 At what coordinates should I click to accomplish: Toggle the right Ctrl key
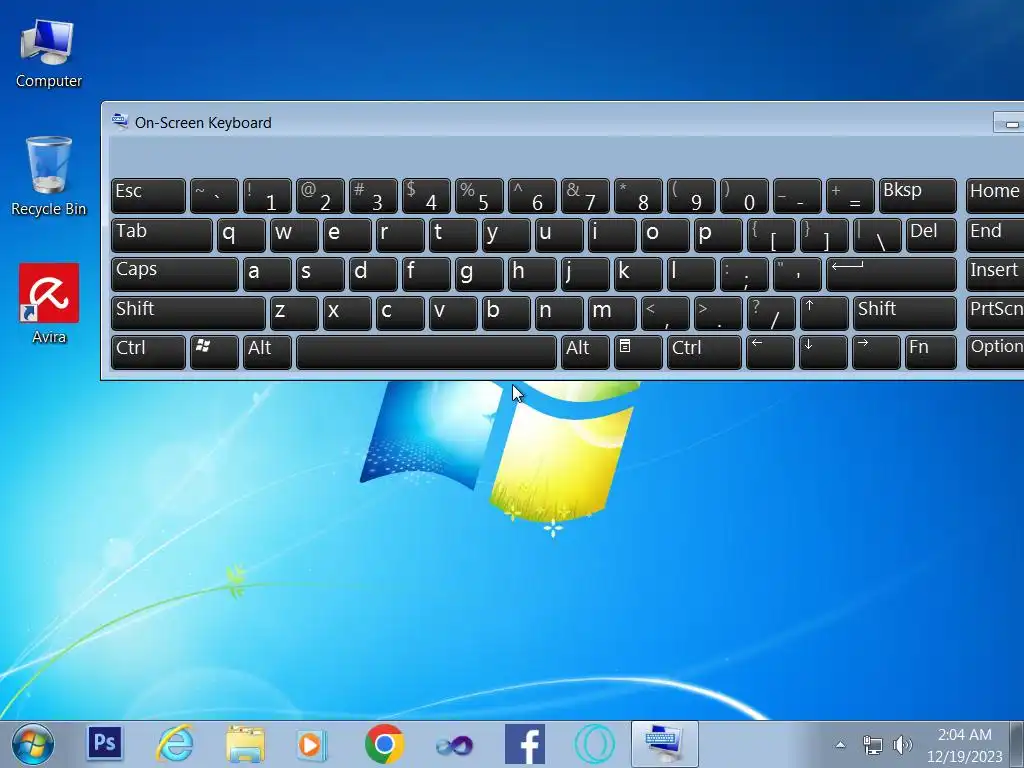[x=704, y=353]
